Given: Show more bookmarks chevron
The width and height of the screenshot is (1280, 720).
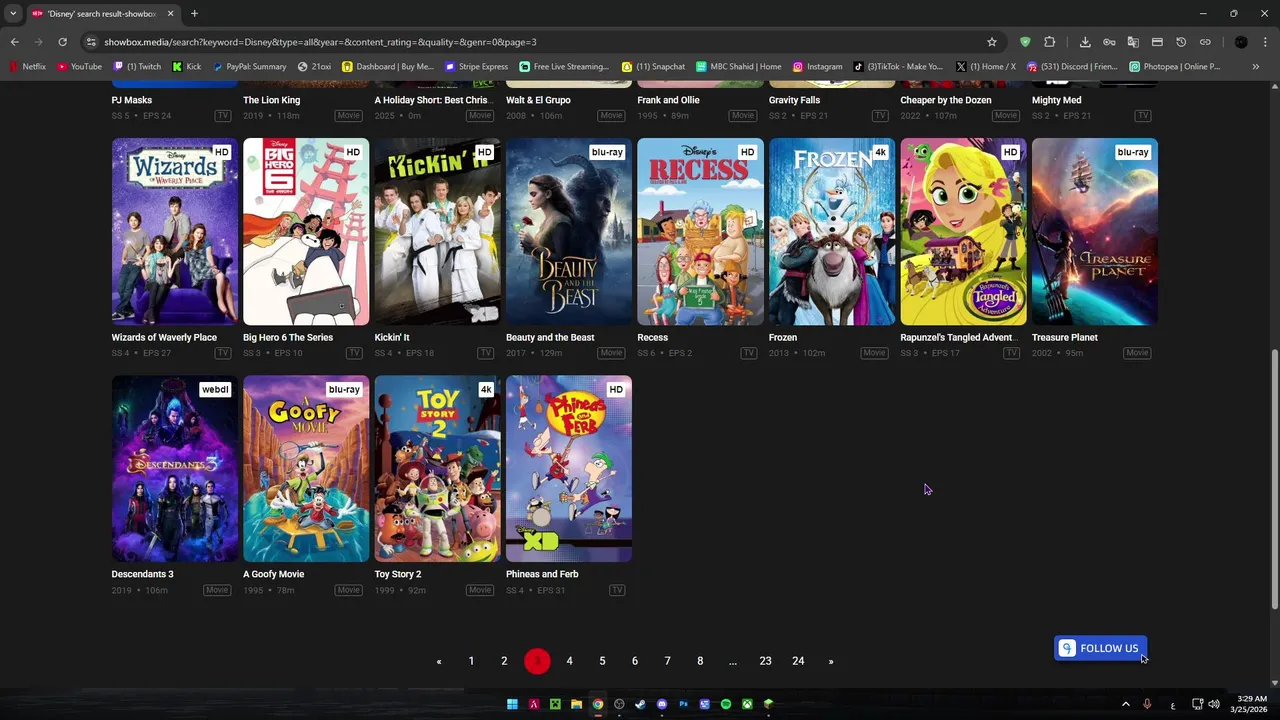Looking at the screenshot, I should [x=1256, y=67].
